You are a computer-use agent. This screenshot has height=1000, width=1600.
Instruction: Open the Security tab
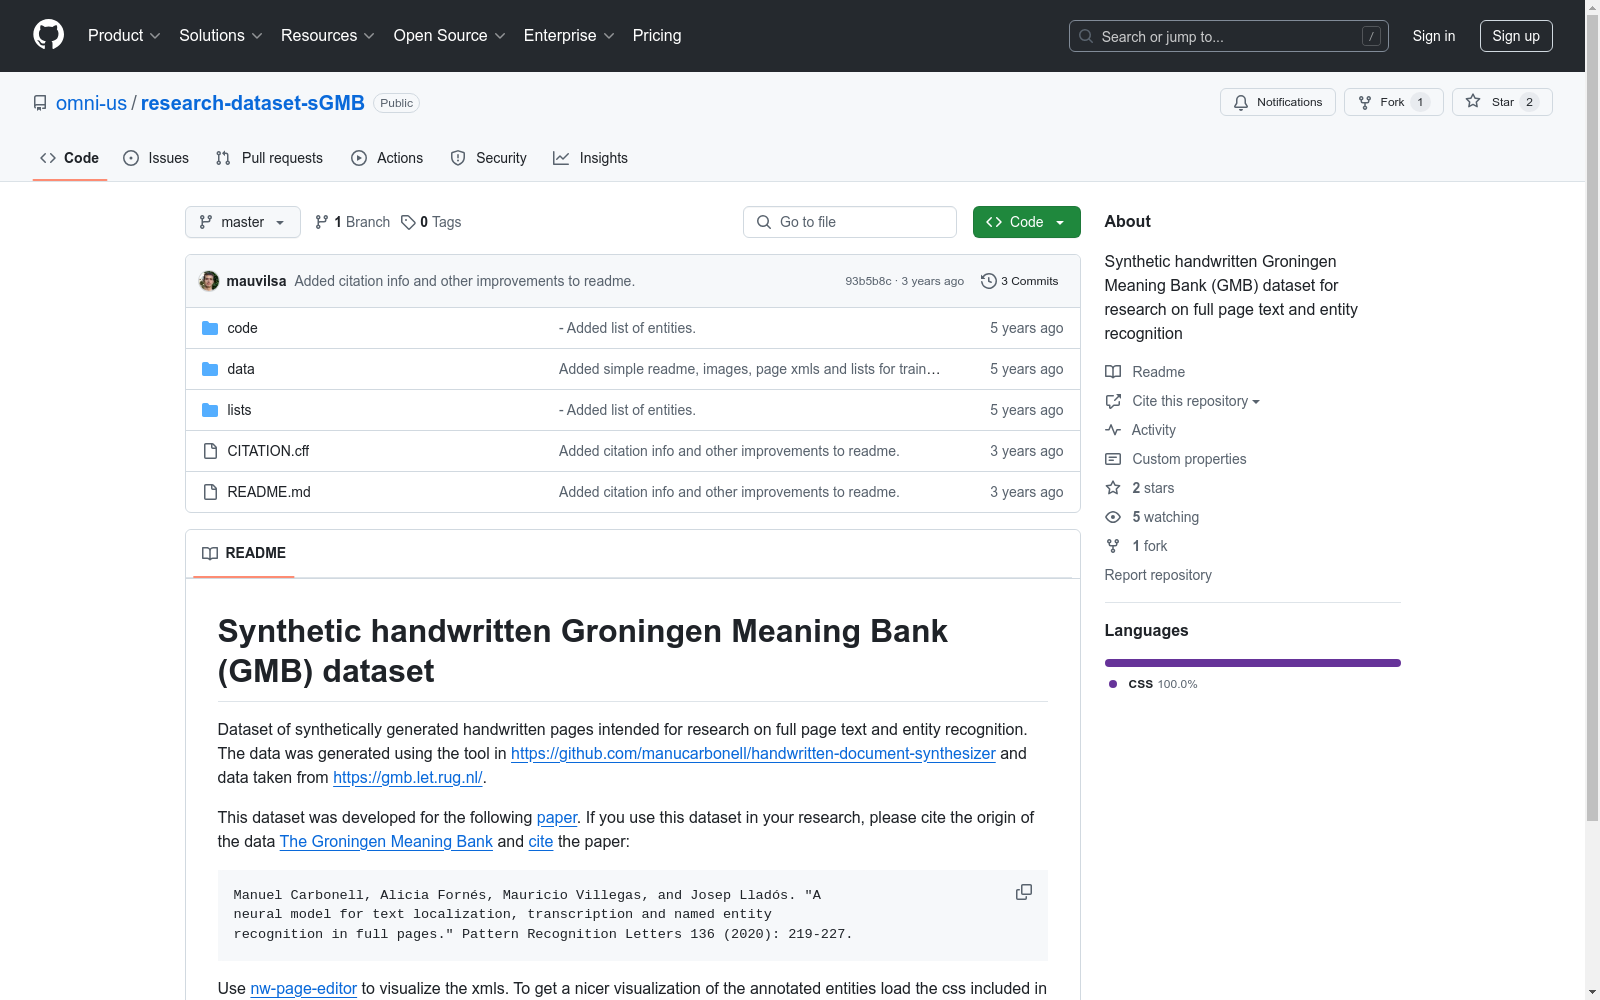488,158
